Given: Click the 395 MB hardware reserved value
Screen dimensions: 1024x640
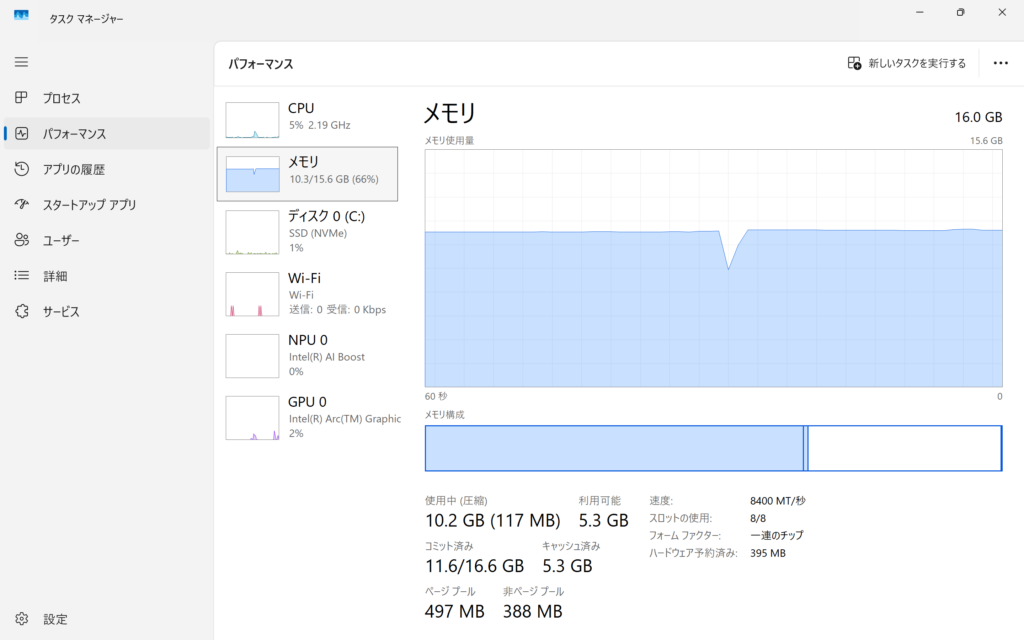Looking at the screenshot, I should coord(767,553).
